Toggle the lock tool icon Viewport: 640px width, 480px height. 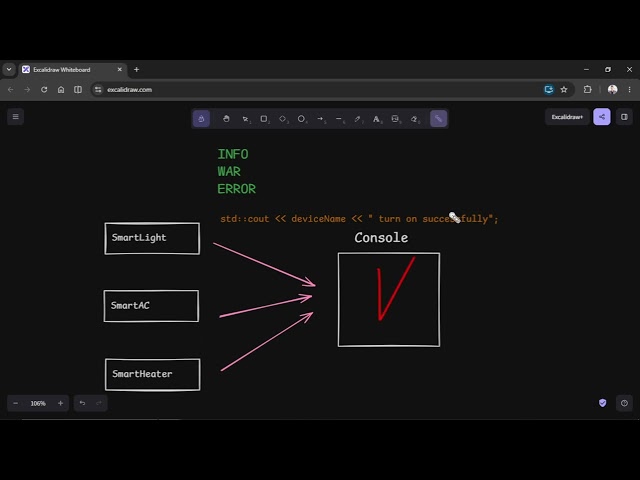click(x=201, y=119)
